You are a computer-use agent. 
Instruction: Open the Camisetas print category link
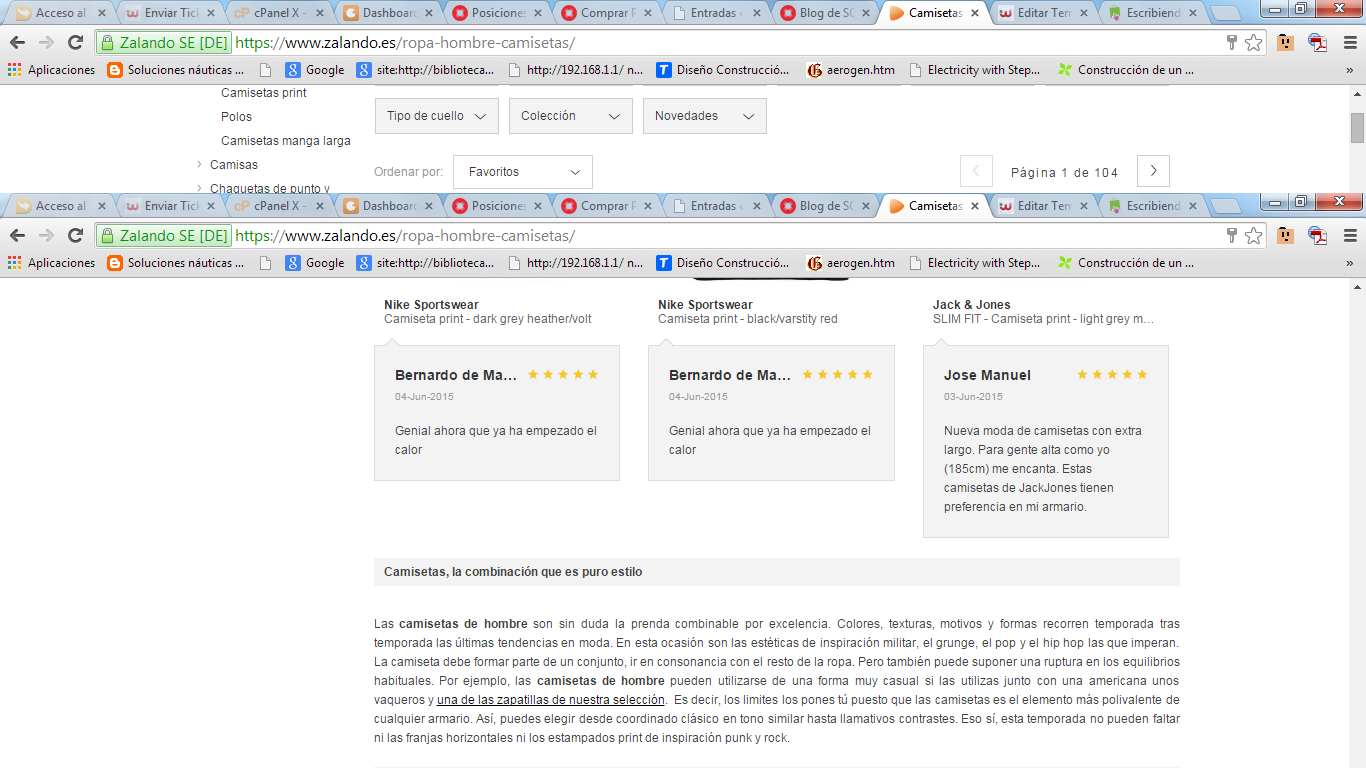[264, 93]
